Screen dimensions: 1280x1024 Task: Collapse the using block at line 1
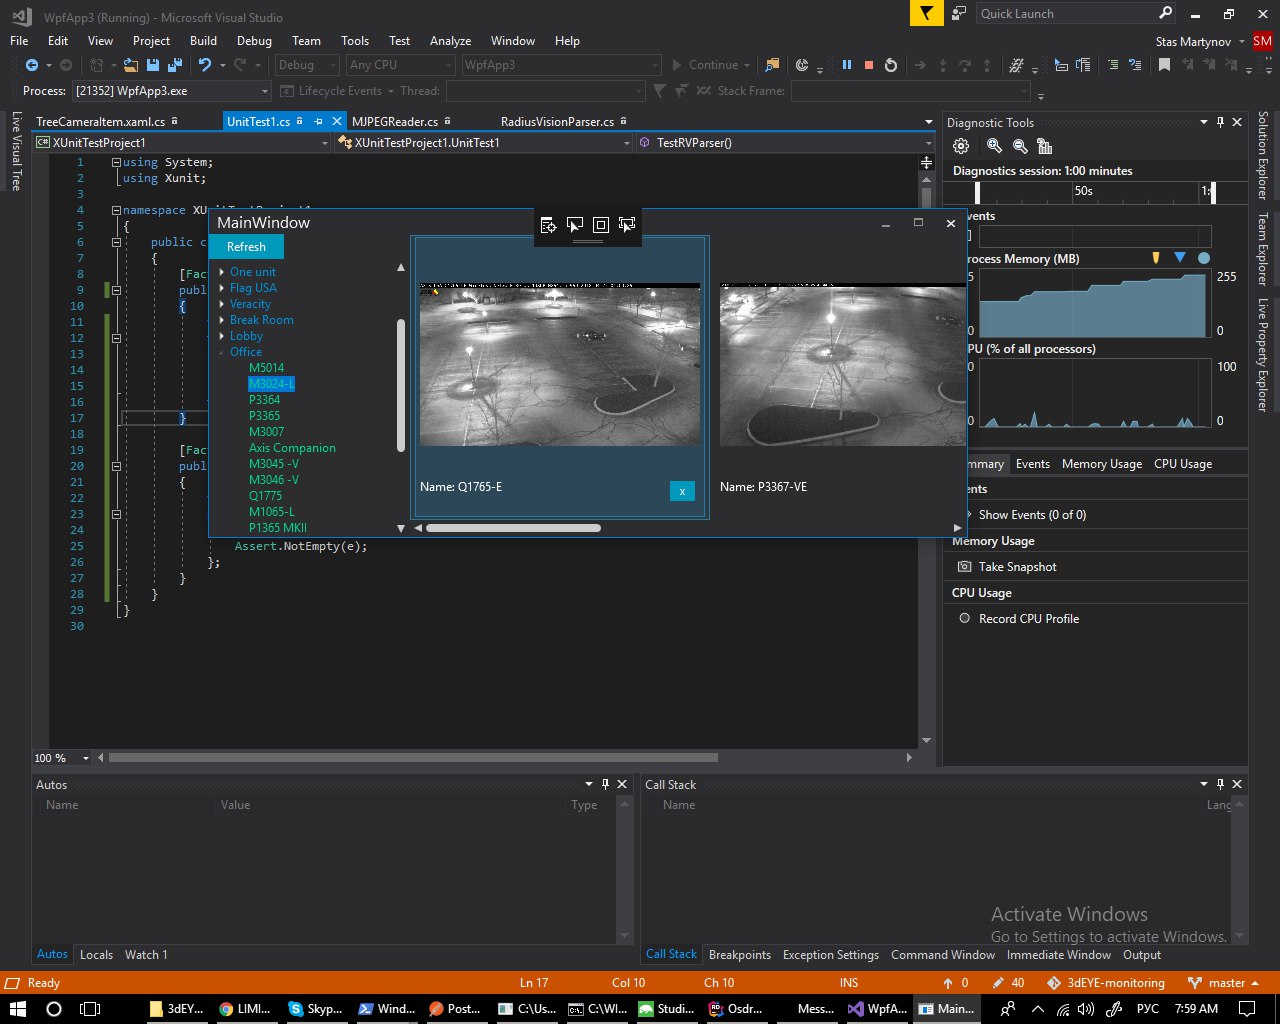click(116, 162)
